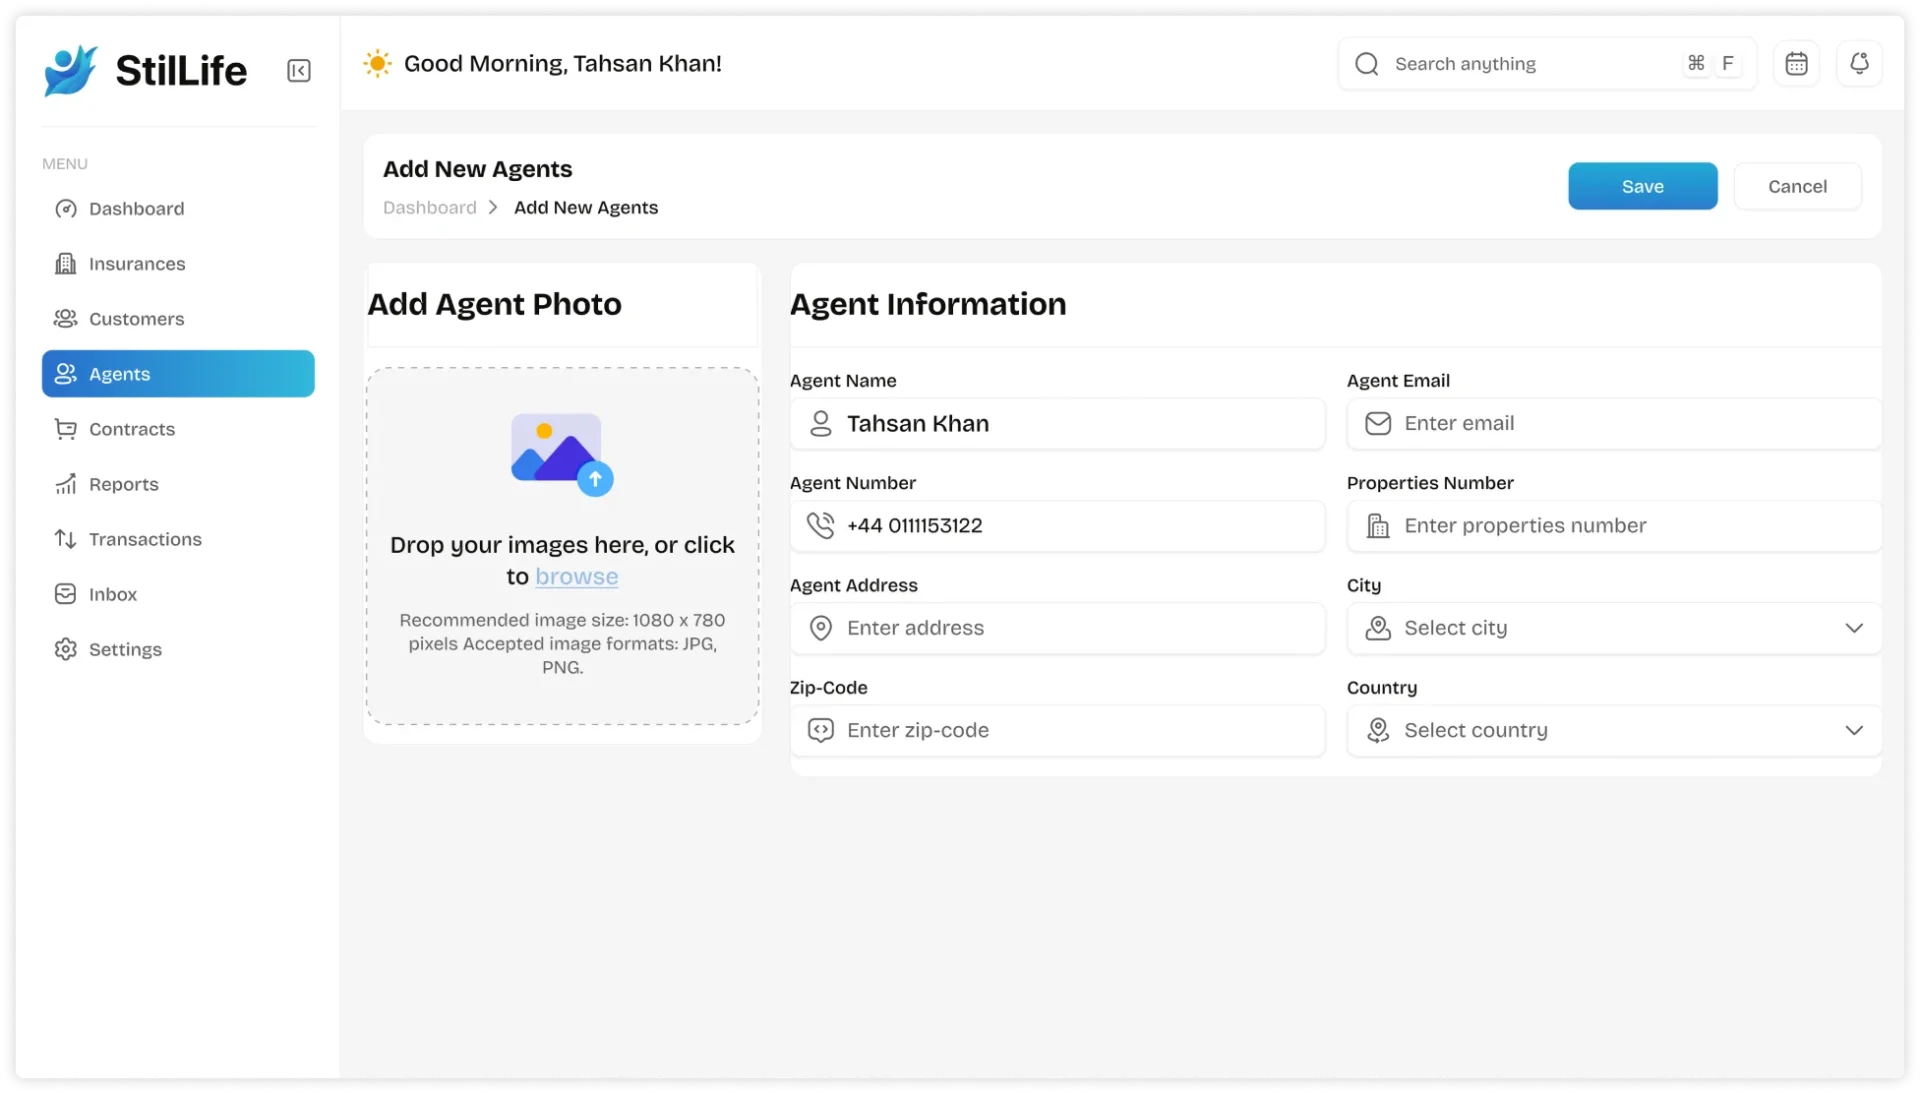Image resolution: width=1920 pixels, height=1094 pixels.
Task: Click the StilLife bird logo
Action: coord(71,70)
